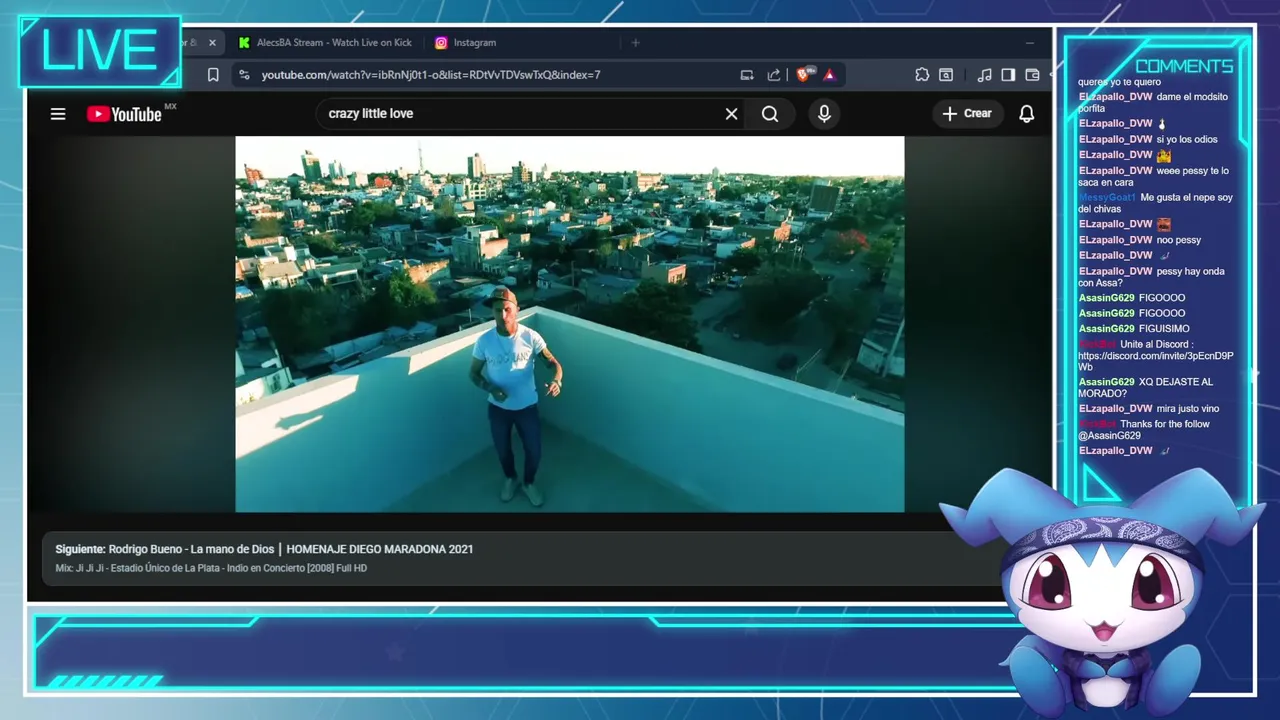Open the Brave playlist music note icon
Screen dimensions: 1280x720
click(984, 75)
